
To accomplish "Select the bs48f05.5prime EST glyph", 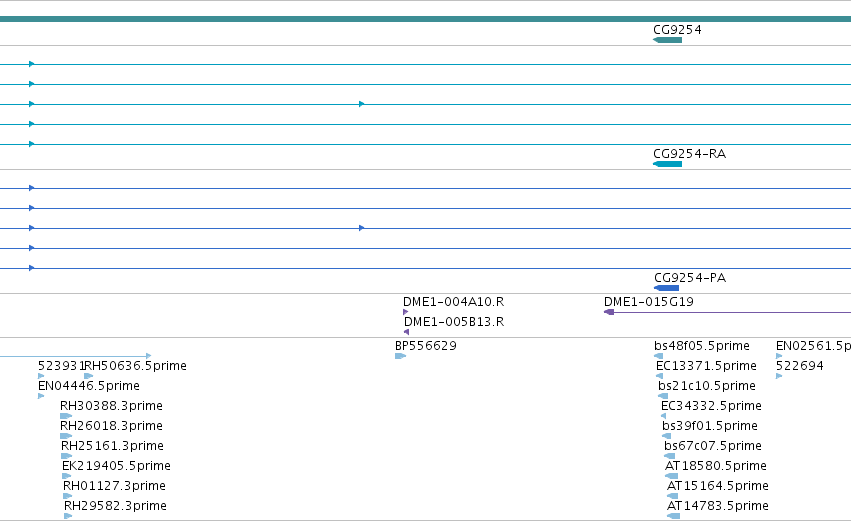I will 659,356.
